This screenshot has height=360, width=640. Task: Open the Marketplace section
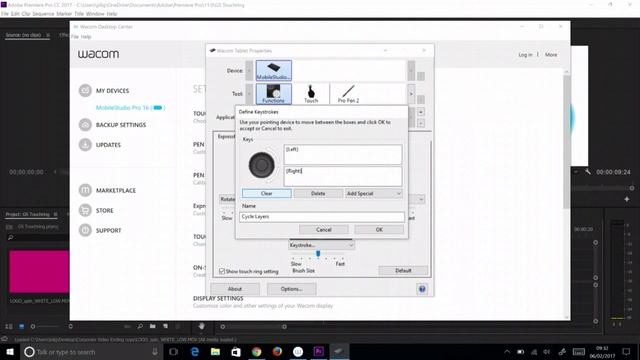click(x=107, y=190)
